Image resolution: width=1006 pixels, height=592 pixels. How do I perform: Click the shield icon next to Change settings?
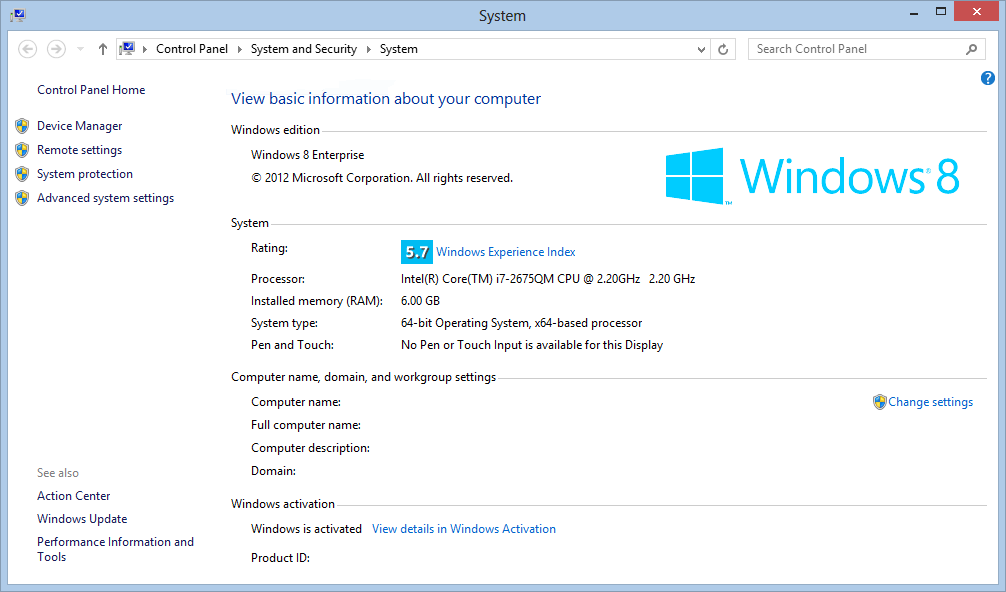pyautogui.click(x=879, y=402)
